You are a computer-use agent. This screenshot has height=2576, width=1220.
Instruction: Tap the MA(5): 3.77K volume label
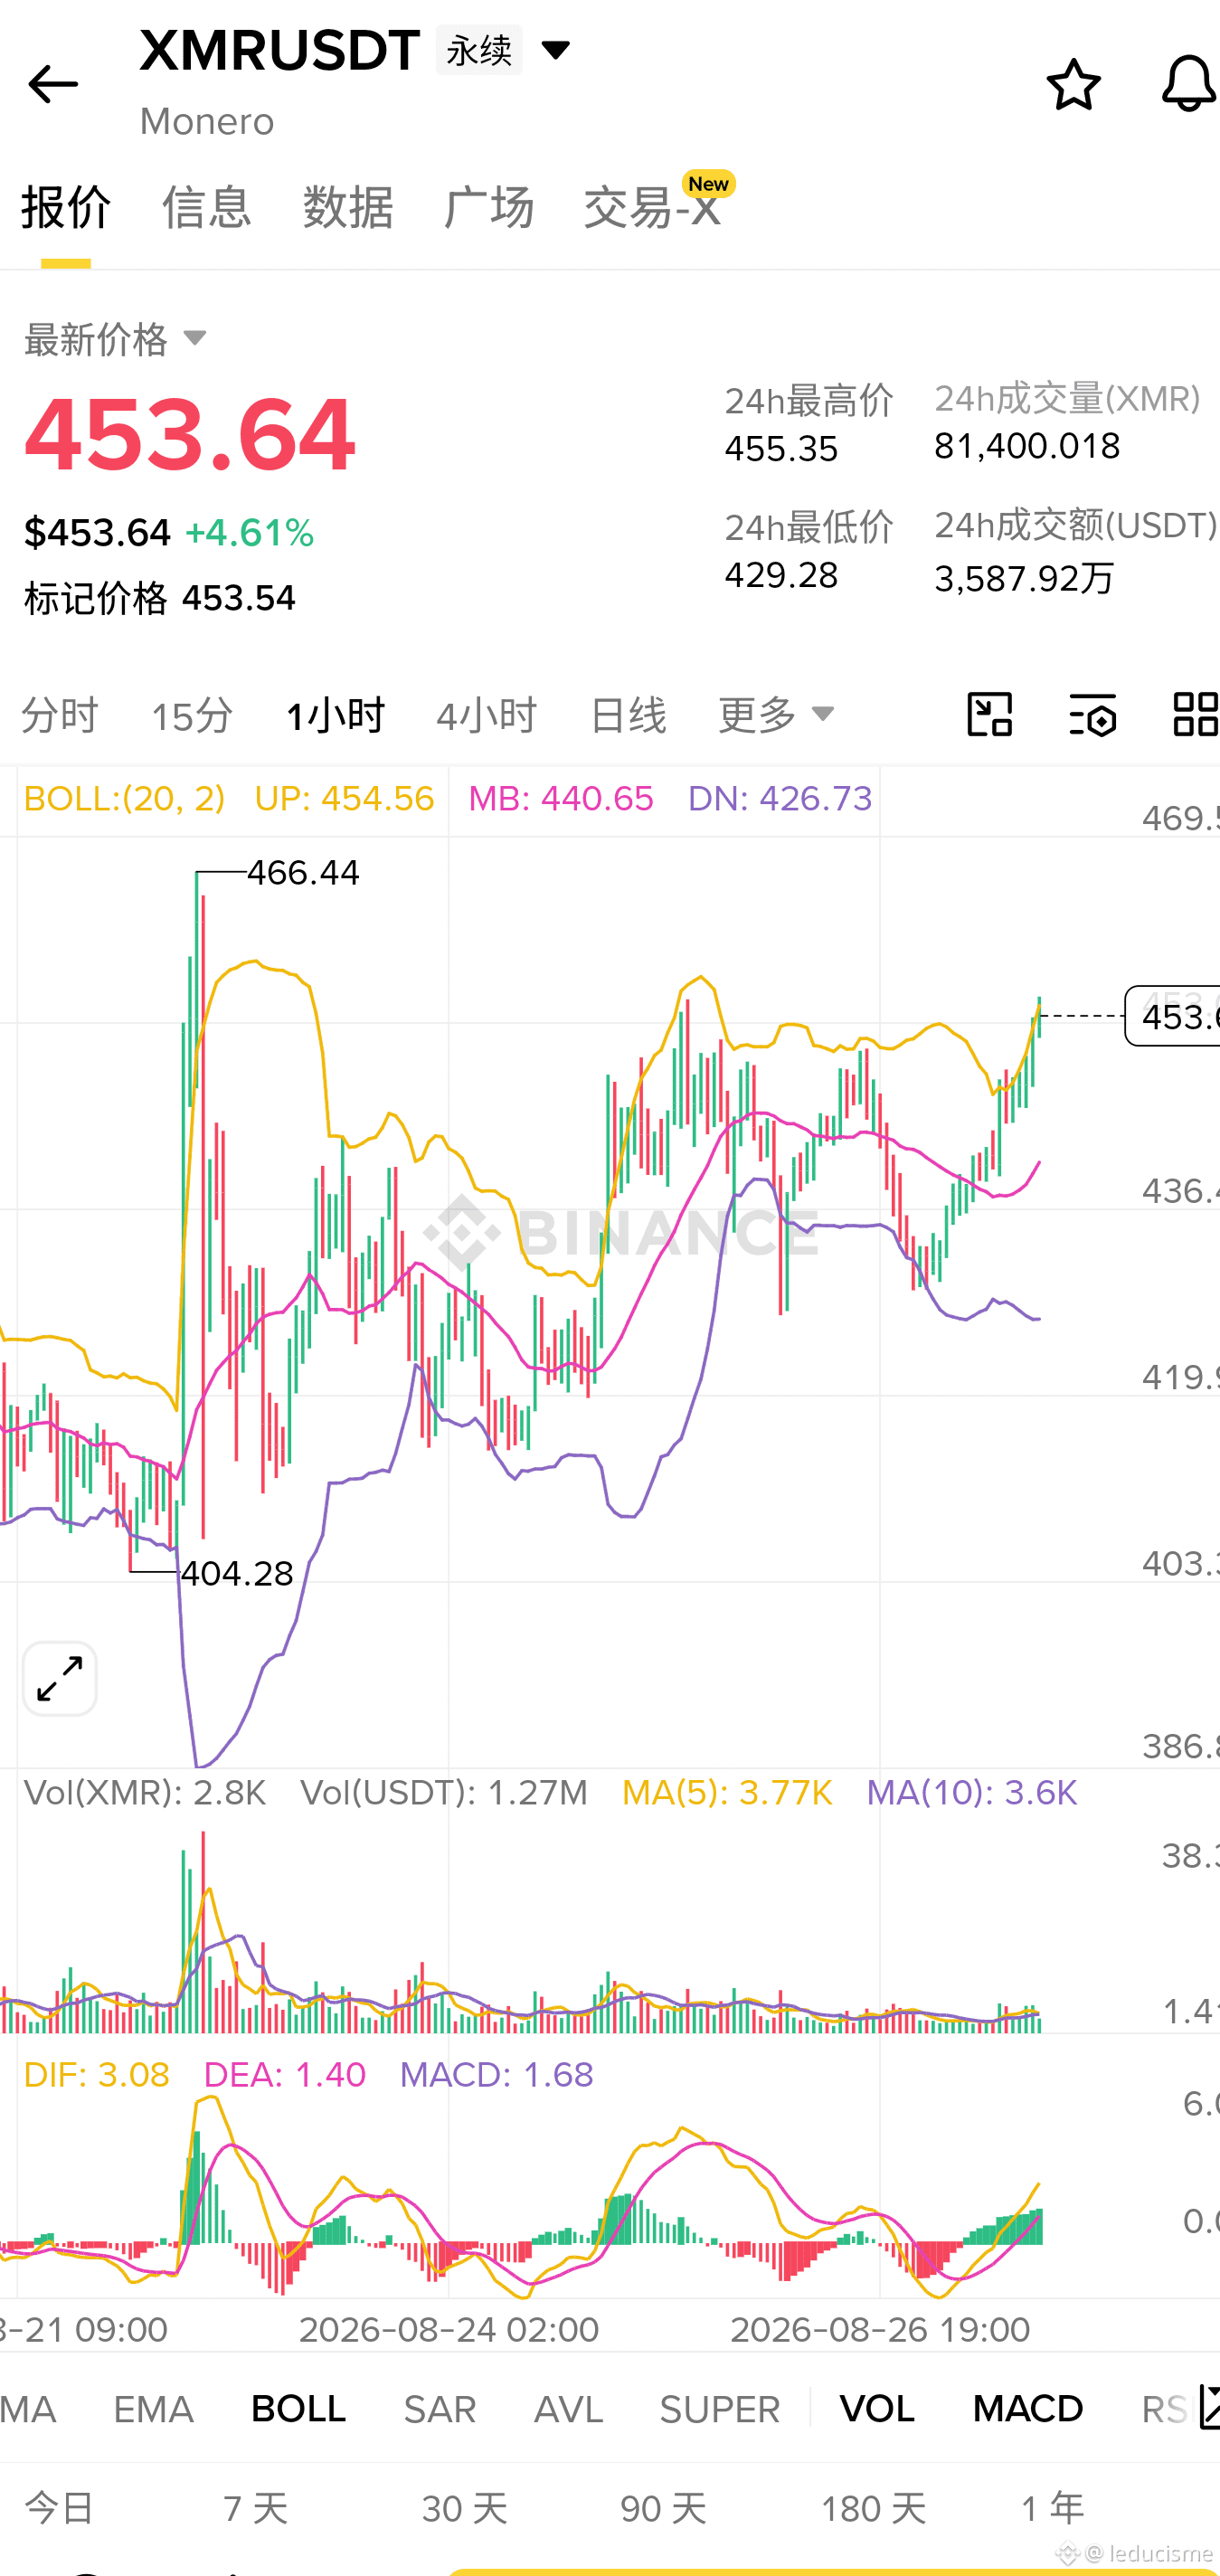[727, 1793]
